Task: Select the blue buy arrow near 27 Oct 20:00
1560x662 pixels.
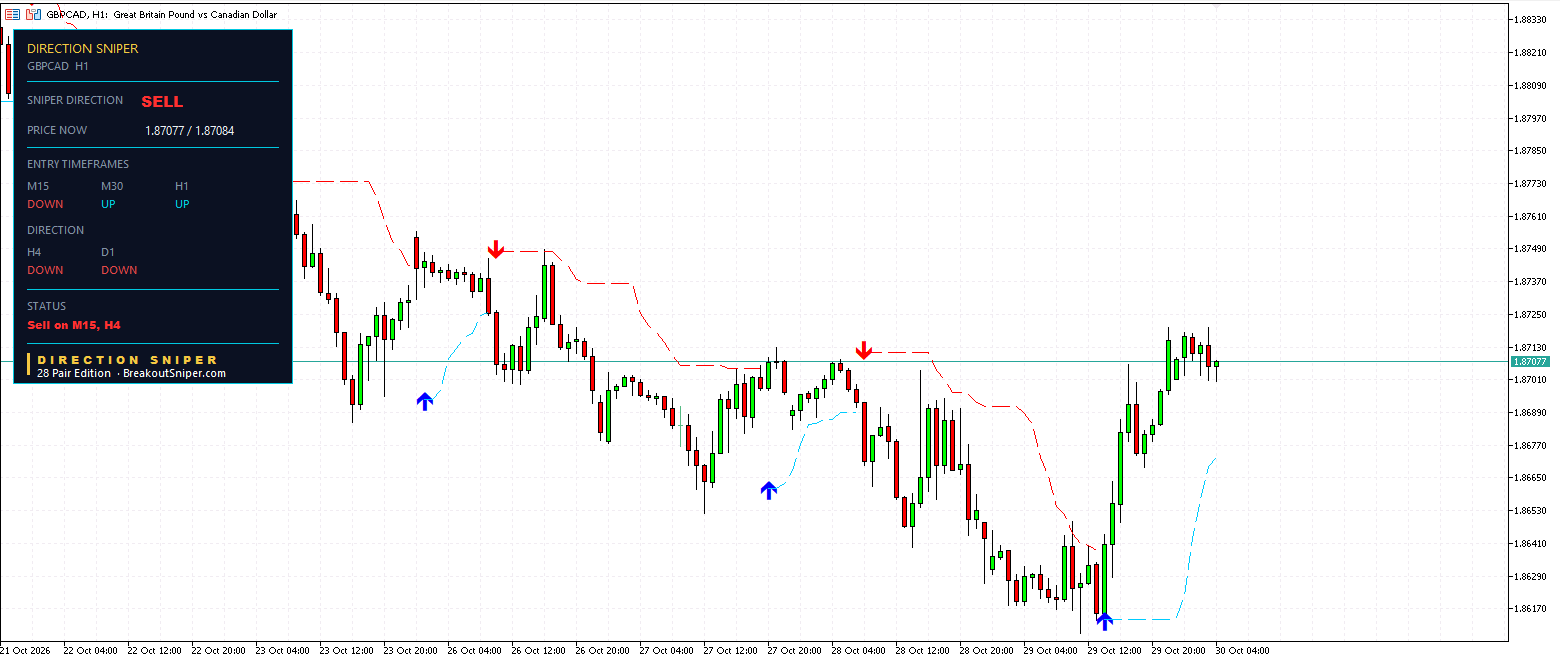Action: (768, 490)
